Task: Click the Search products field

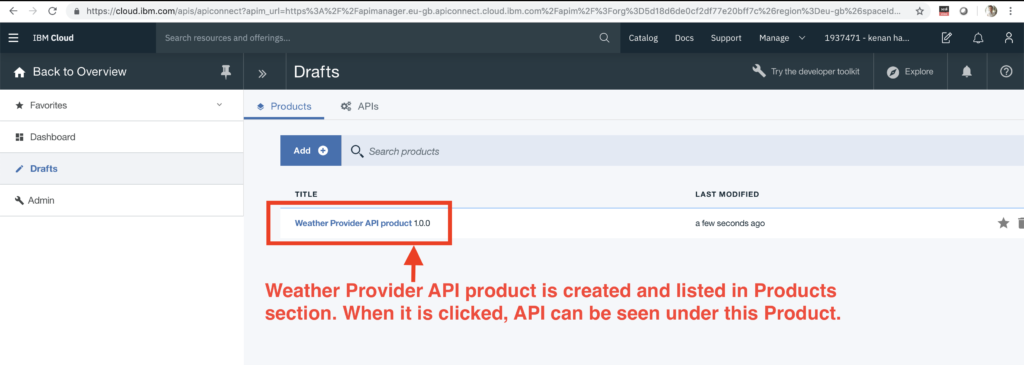Action: (x=682, y=151)
